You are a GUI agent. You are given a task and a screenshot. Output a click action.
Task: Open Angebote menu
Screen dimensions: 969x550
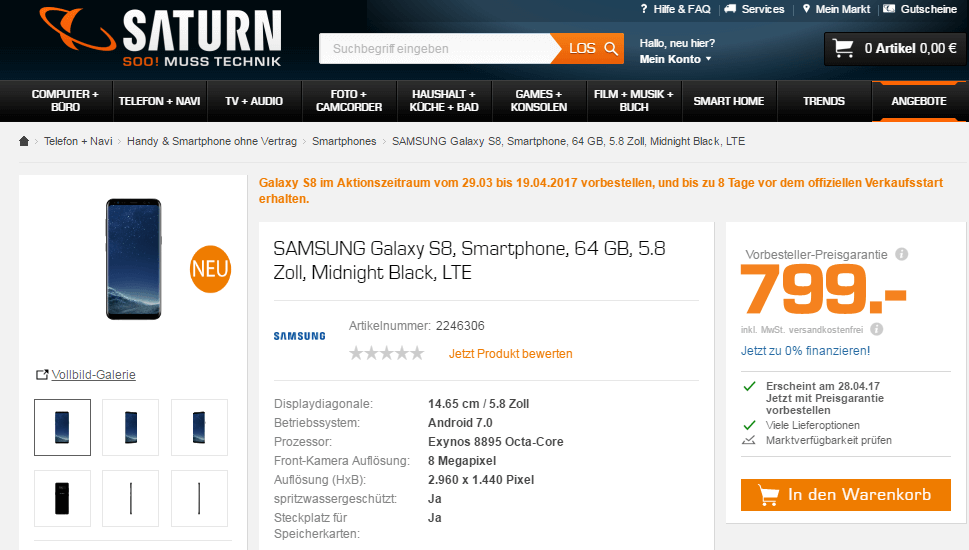coord(919,101)
